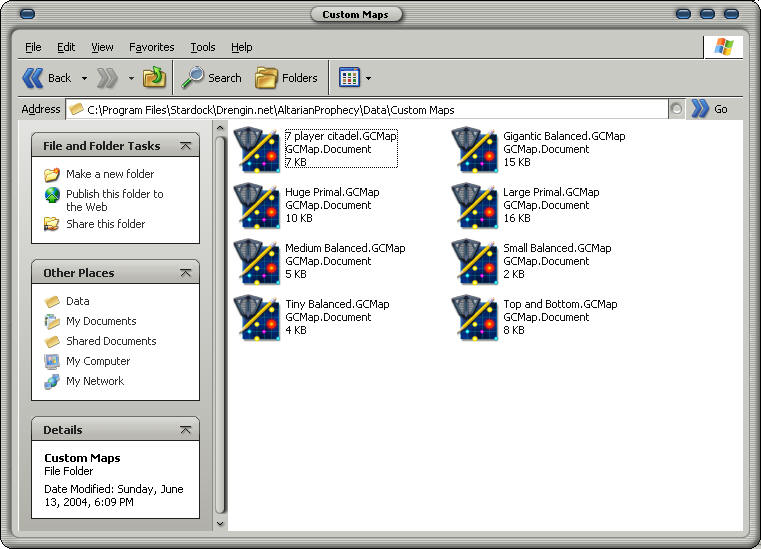Click the My Documents icon

pos(52,321)
